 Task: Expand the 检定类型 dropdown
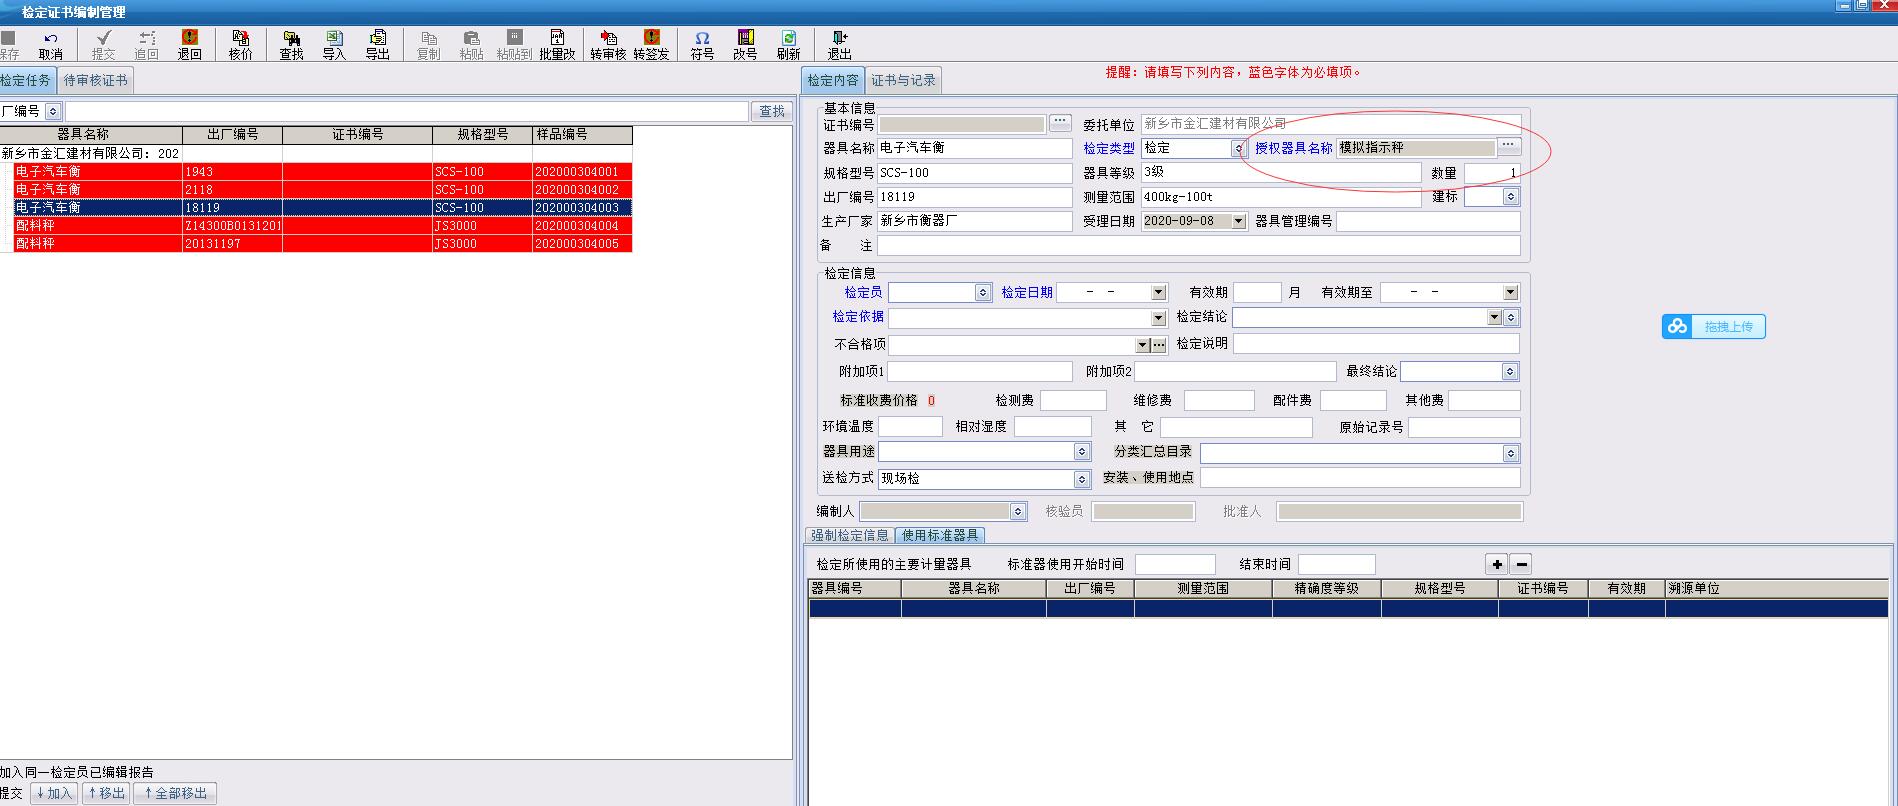point(1238,148)
